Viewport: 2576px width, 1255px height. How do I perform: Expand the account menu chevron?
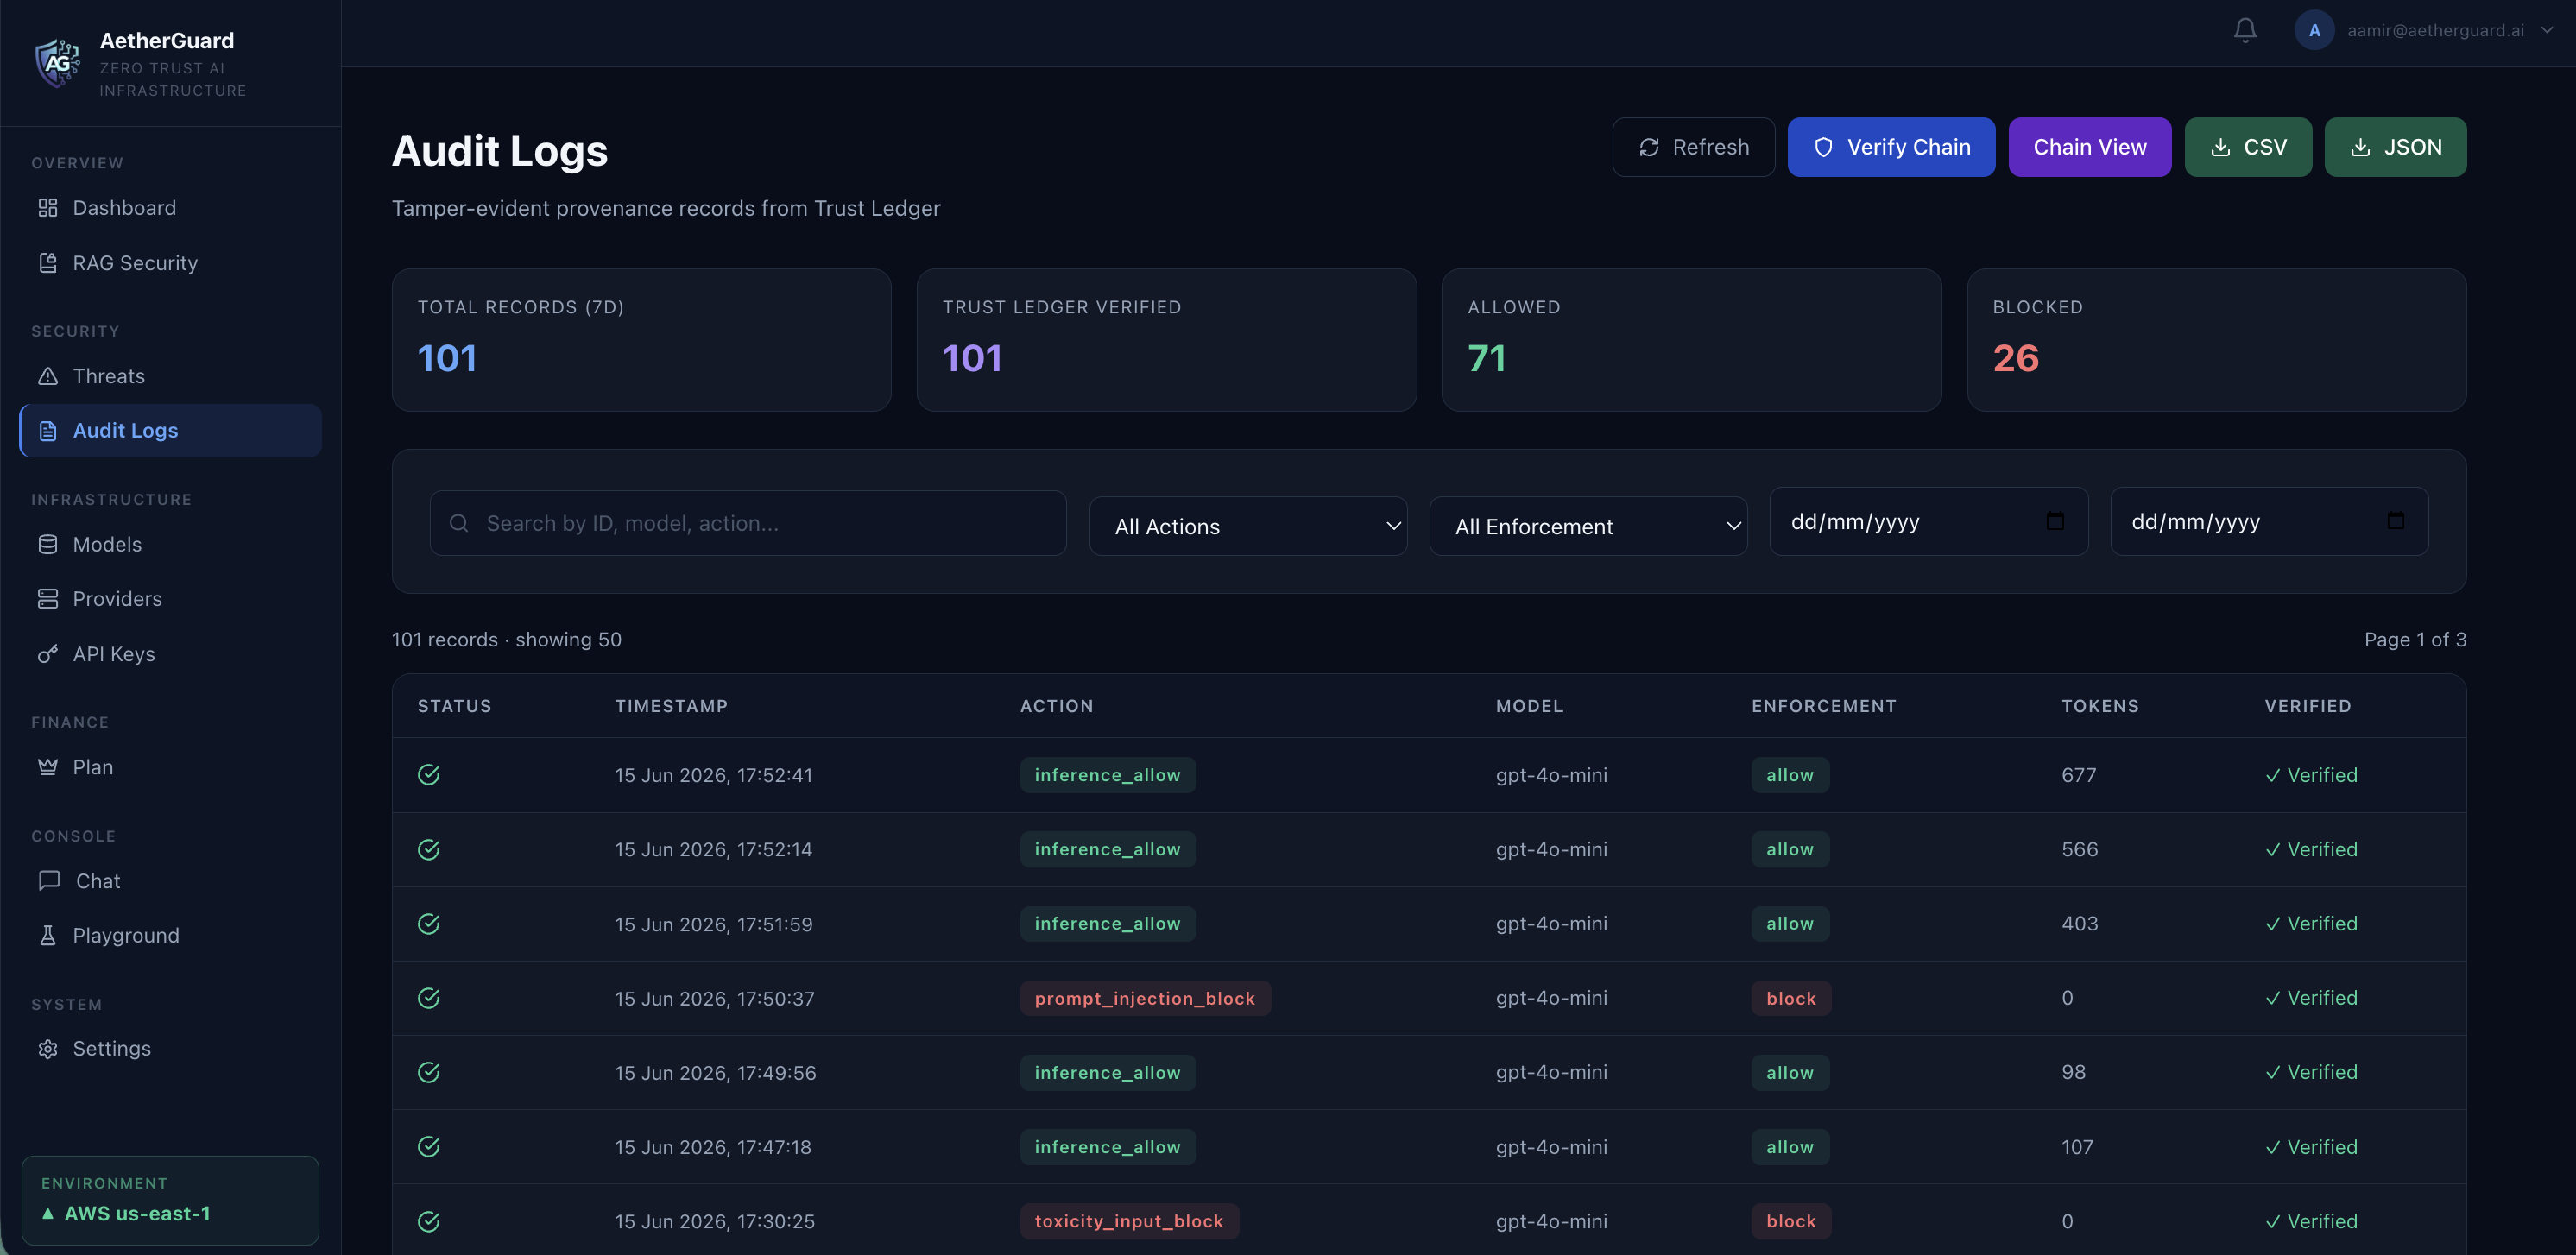point(2547,31)
